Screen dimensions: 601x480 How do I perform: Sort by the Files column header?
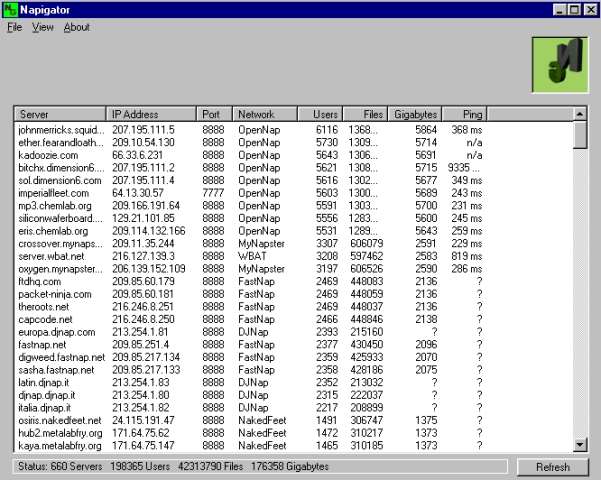point(365,114)
